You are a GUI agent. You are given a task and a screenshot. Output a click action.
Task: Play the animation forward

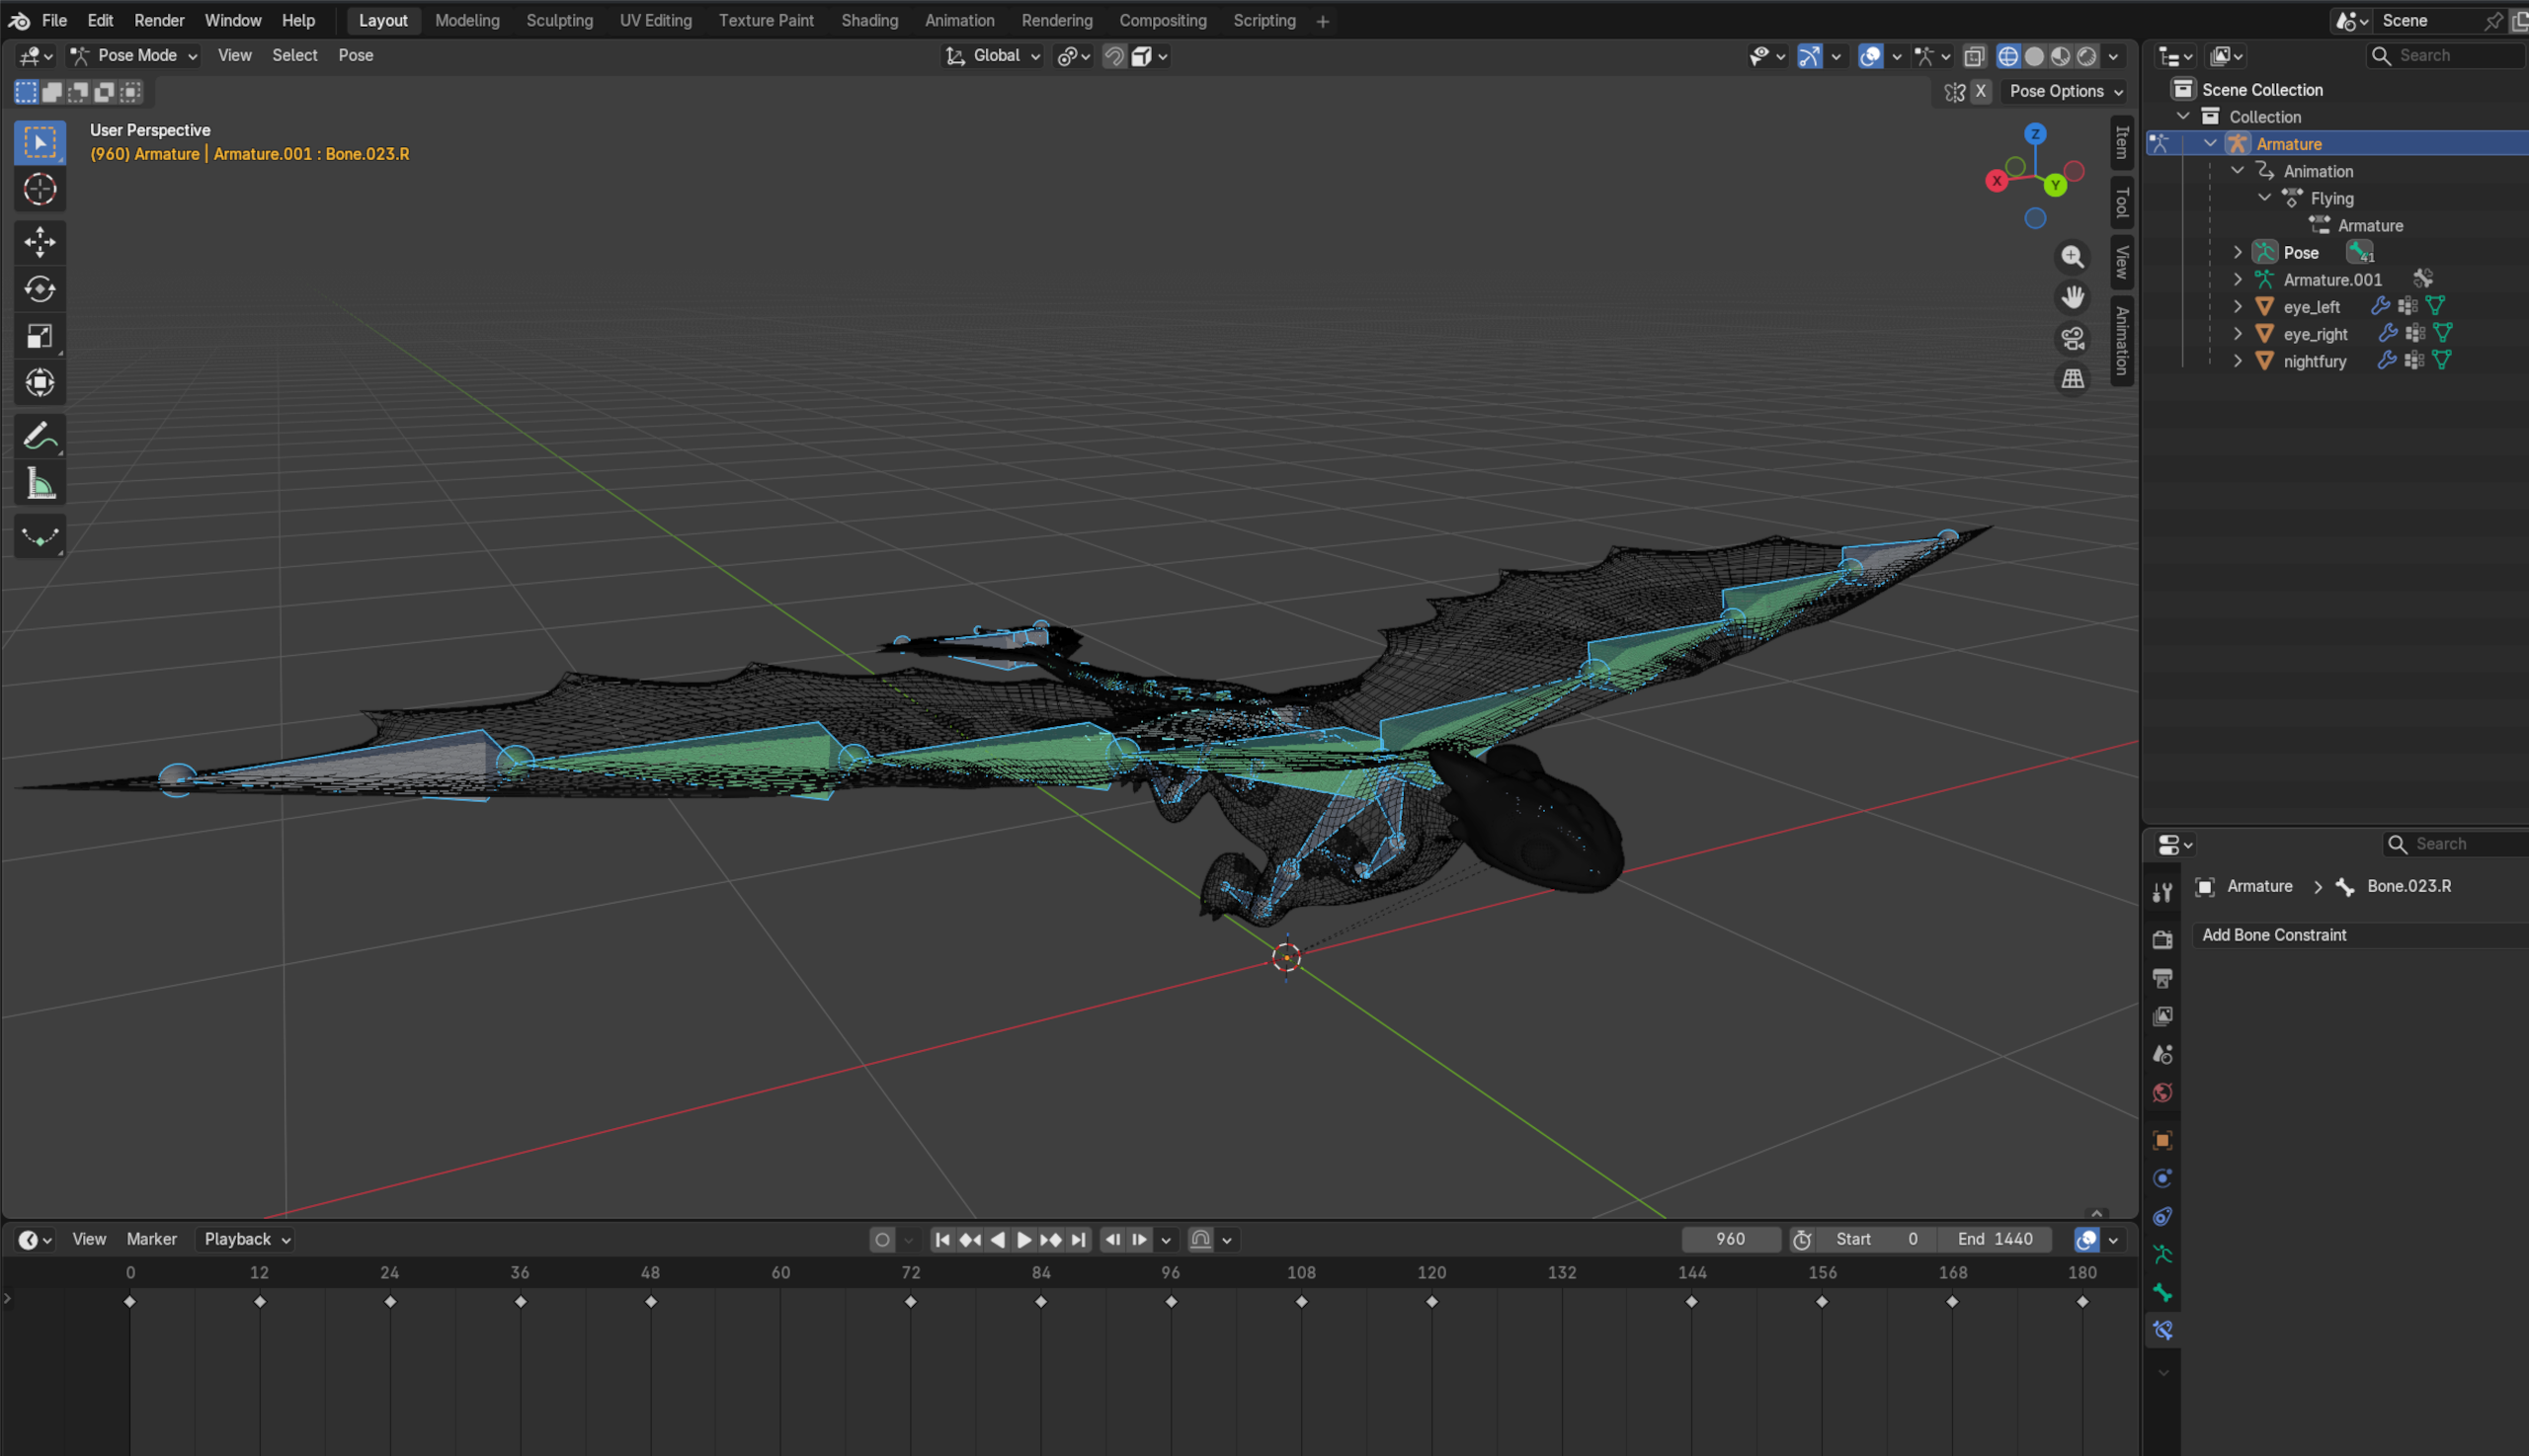point(1023,1240)
